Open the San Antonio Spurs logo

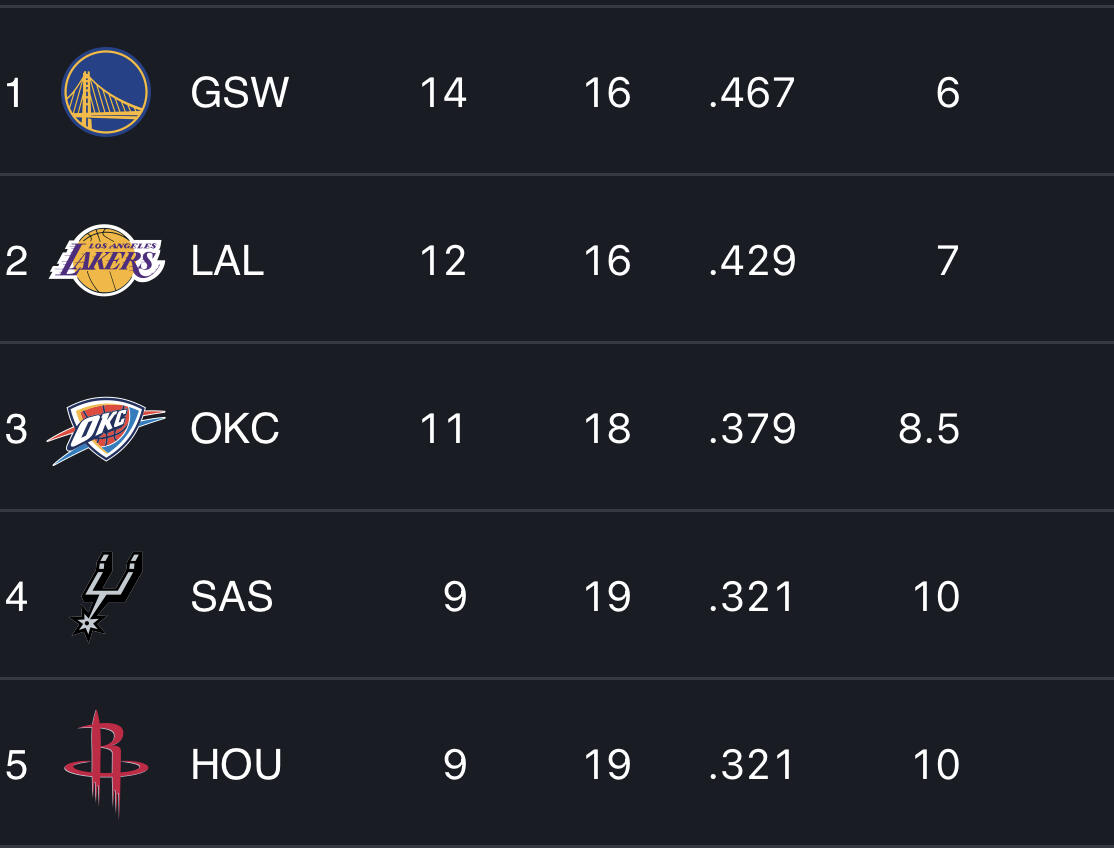[107, 596]
